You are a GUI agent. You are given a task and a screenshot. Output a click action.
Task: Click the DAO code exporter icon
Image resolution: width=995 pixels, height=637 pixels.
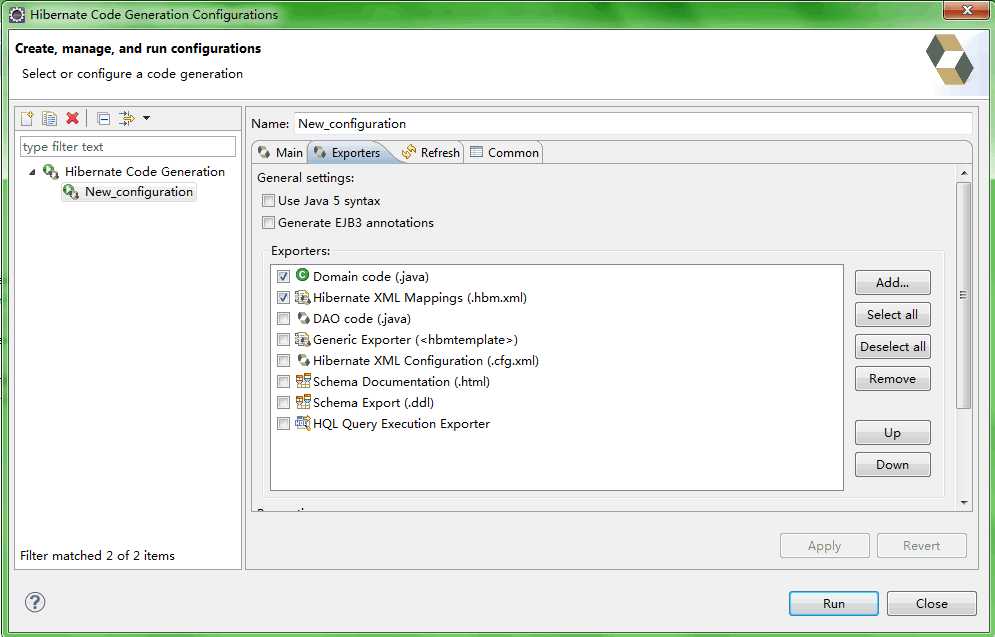point(303,318)
